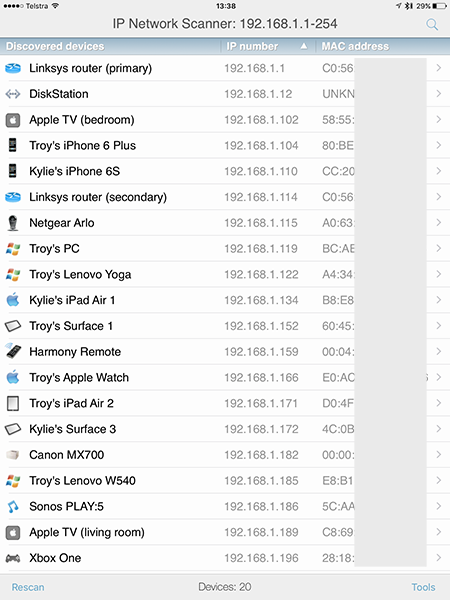The width and height of the screenshot is (450, 600).
Task: Open details chevron for Troy's iPhone 6 Plus
Action: pyautogui.click(x=439, y=145)
